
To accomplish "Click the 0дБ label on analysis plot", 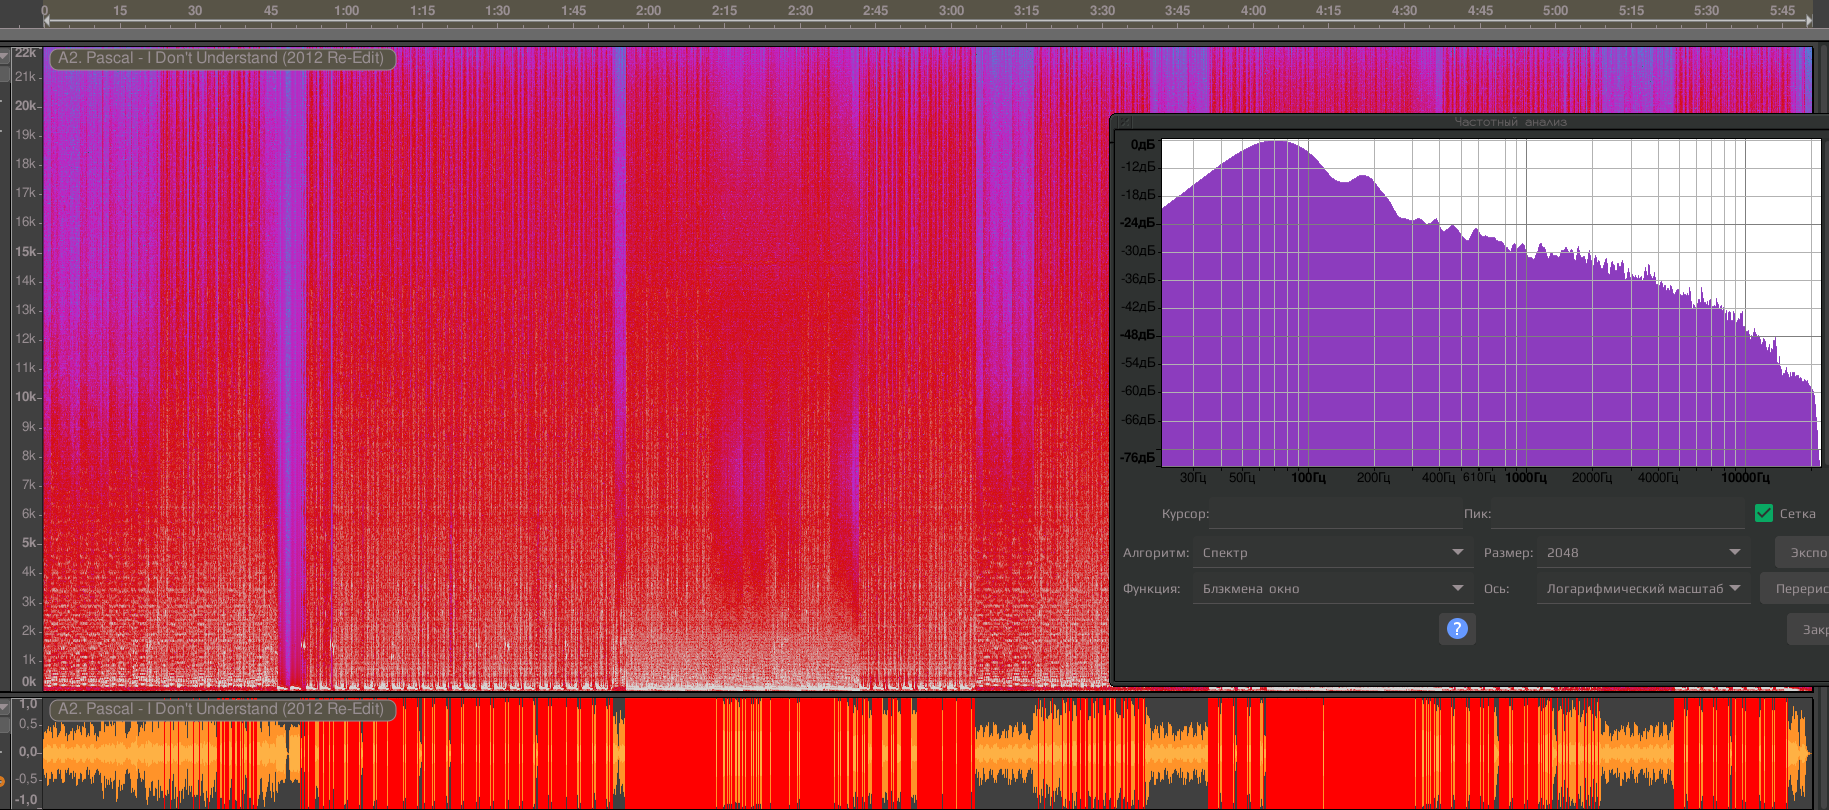I will pyautogui.click(x=1143, y=145).
